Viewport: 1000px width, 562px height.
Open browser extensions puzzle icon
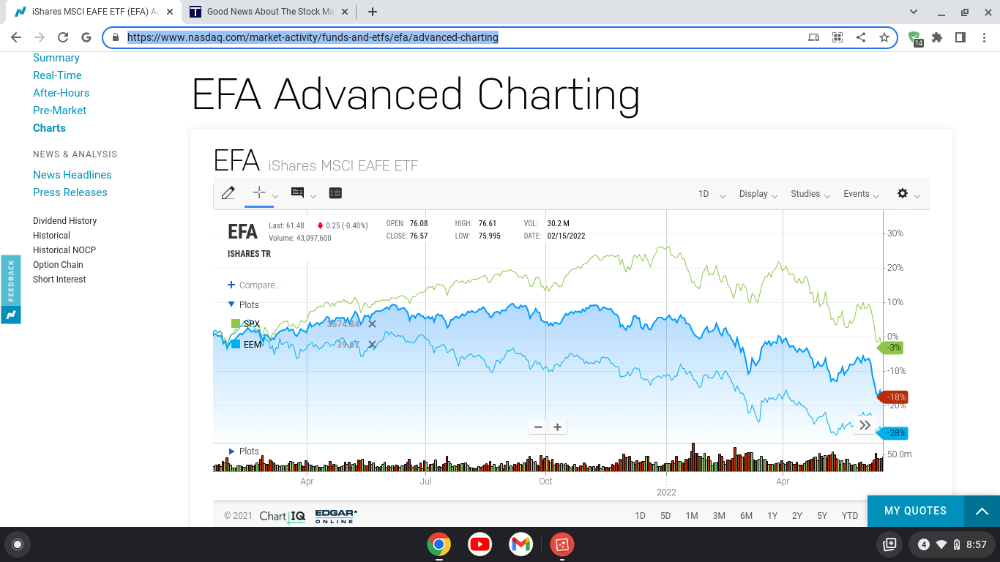click(x=937, y=37)
